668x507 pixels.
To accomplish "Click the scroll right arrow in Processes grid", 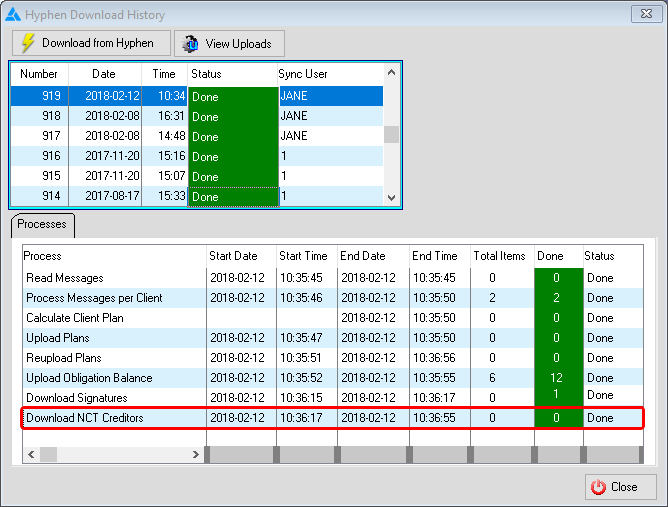I will [x=195, y=454].
